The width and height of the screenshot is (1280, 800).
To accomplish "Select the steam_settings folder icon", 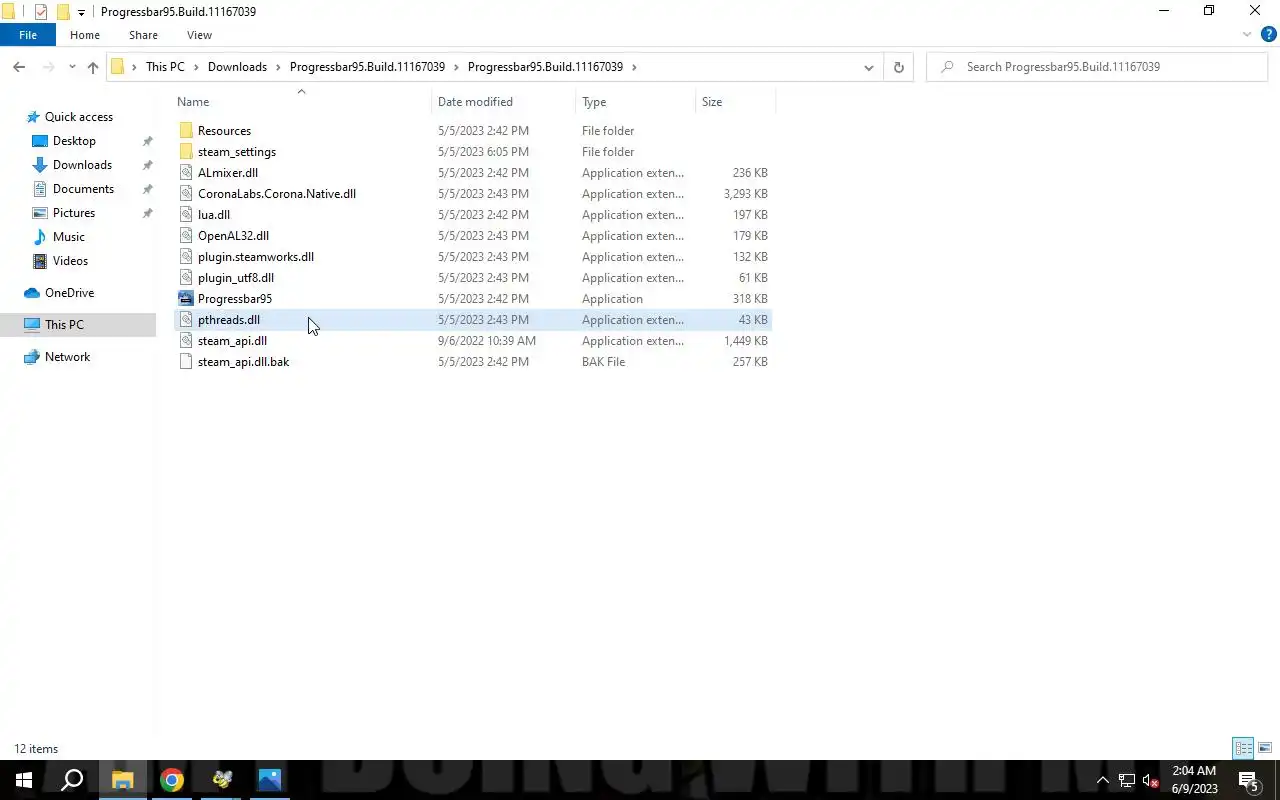I will (x=186, y=152).
